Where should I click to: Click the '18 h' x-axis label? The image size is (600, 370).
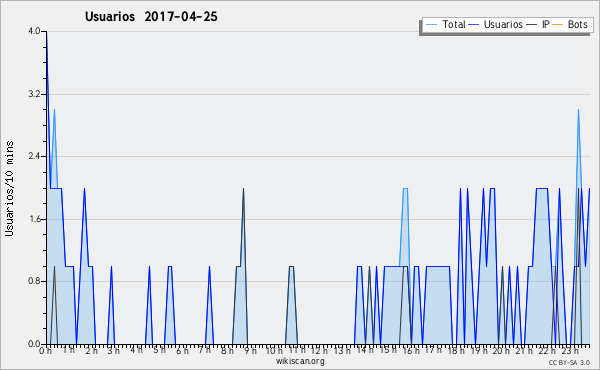tap(456, 351)
